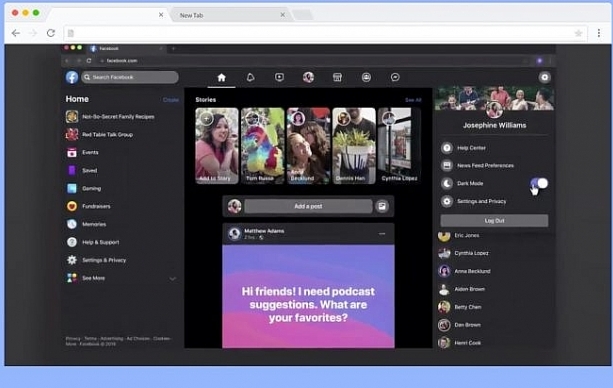Open chat with Cynthia Lopez contact
Image resolution: width=613 pixels, height=388 pixels.
[471, 253]
